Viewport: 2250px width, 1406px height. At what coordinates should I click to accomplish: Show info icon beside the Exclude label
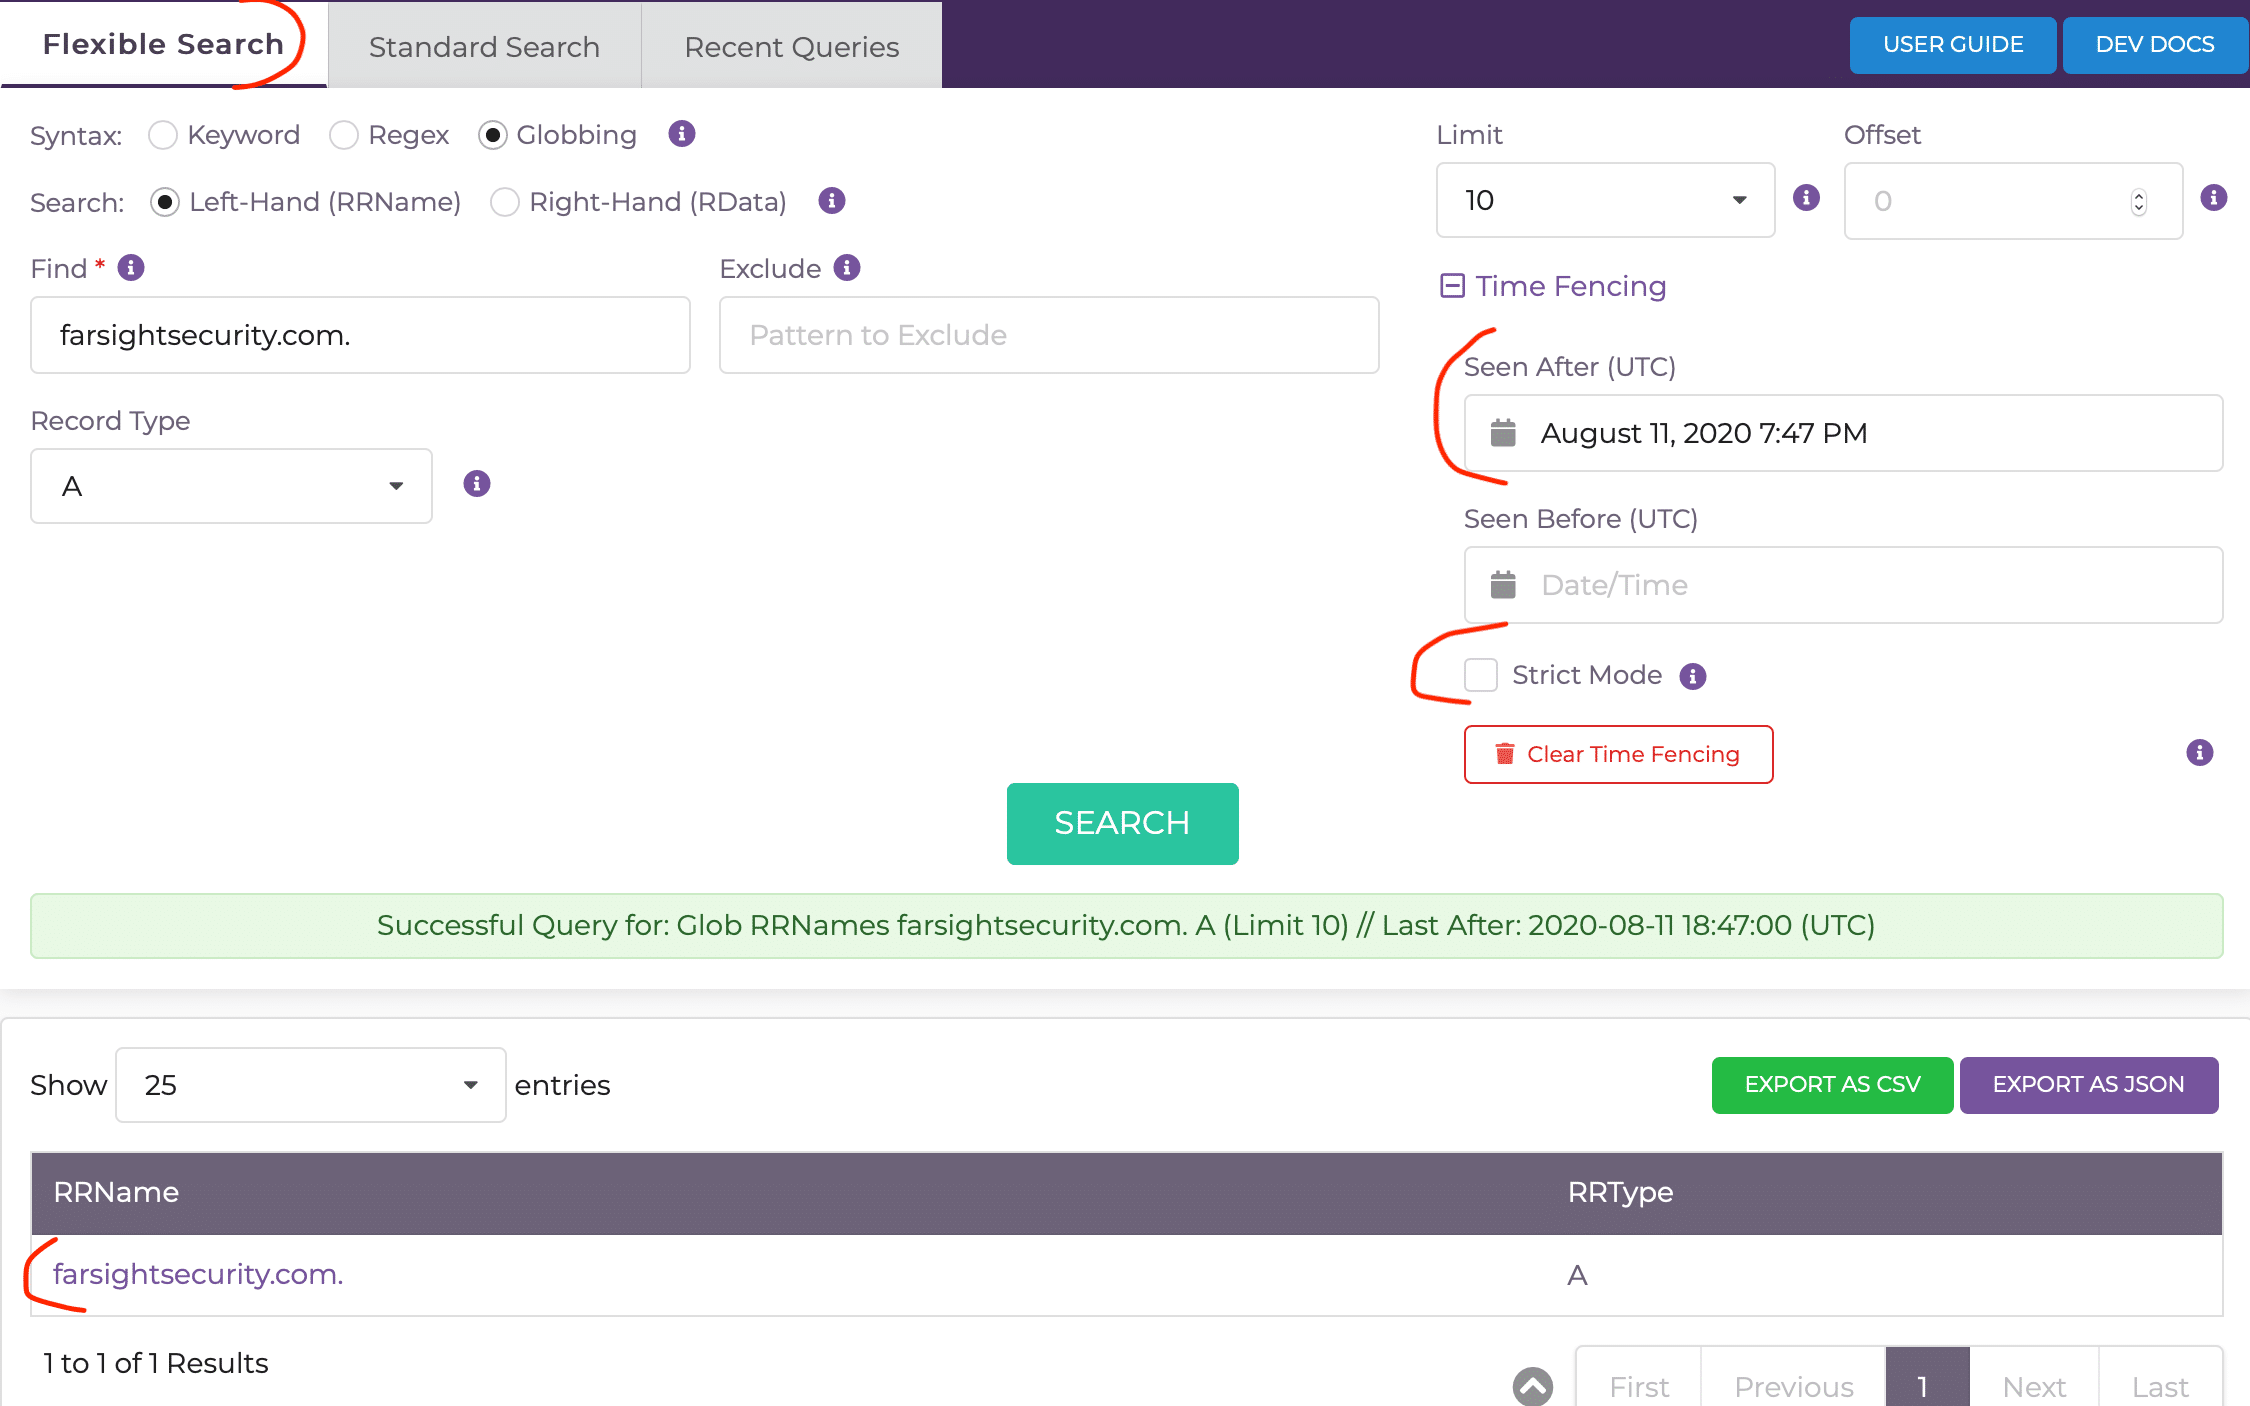coord(847,268)
